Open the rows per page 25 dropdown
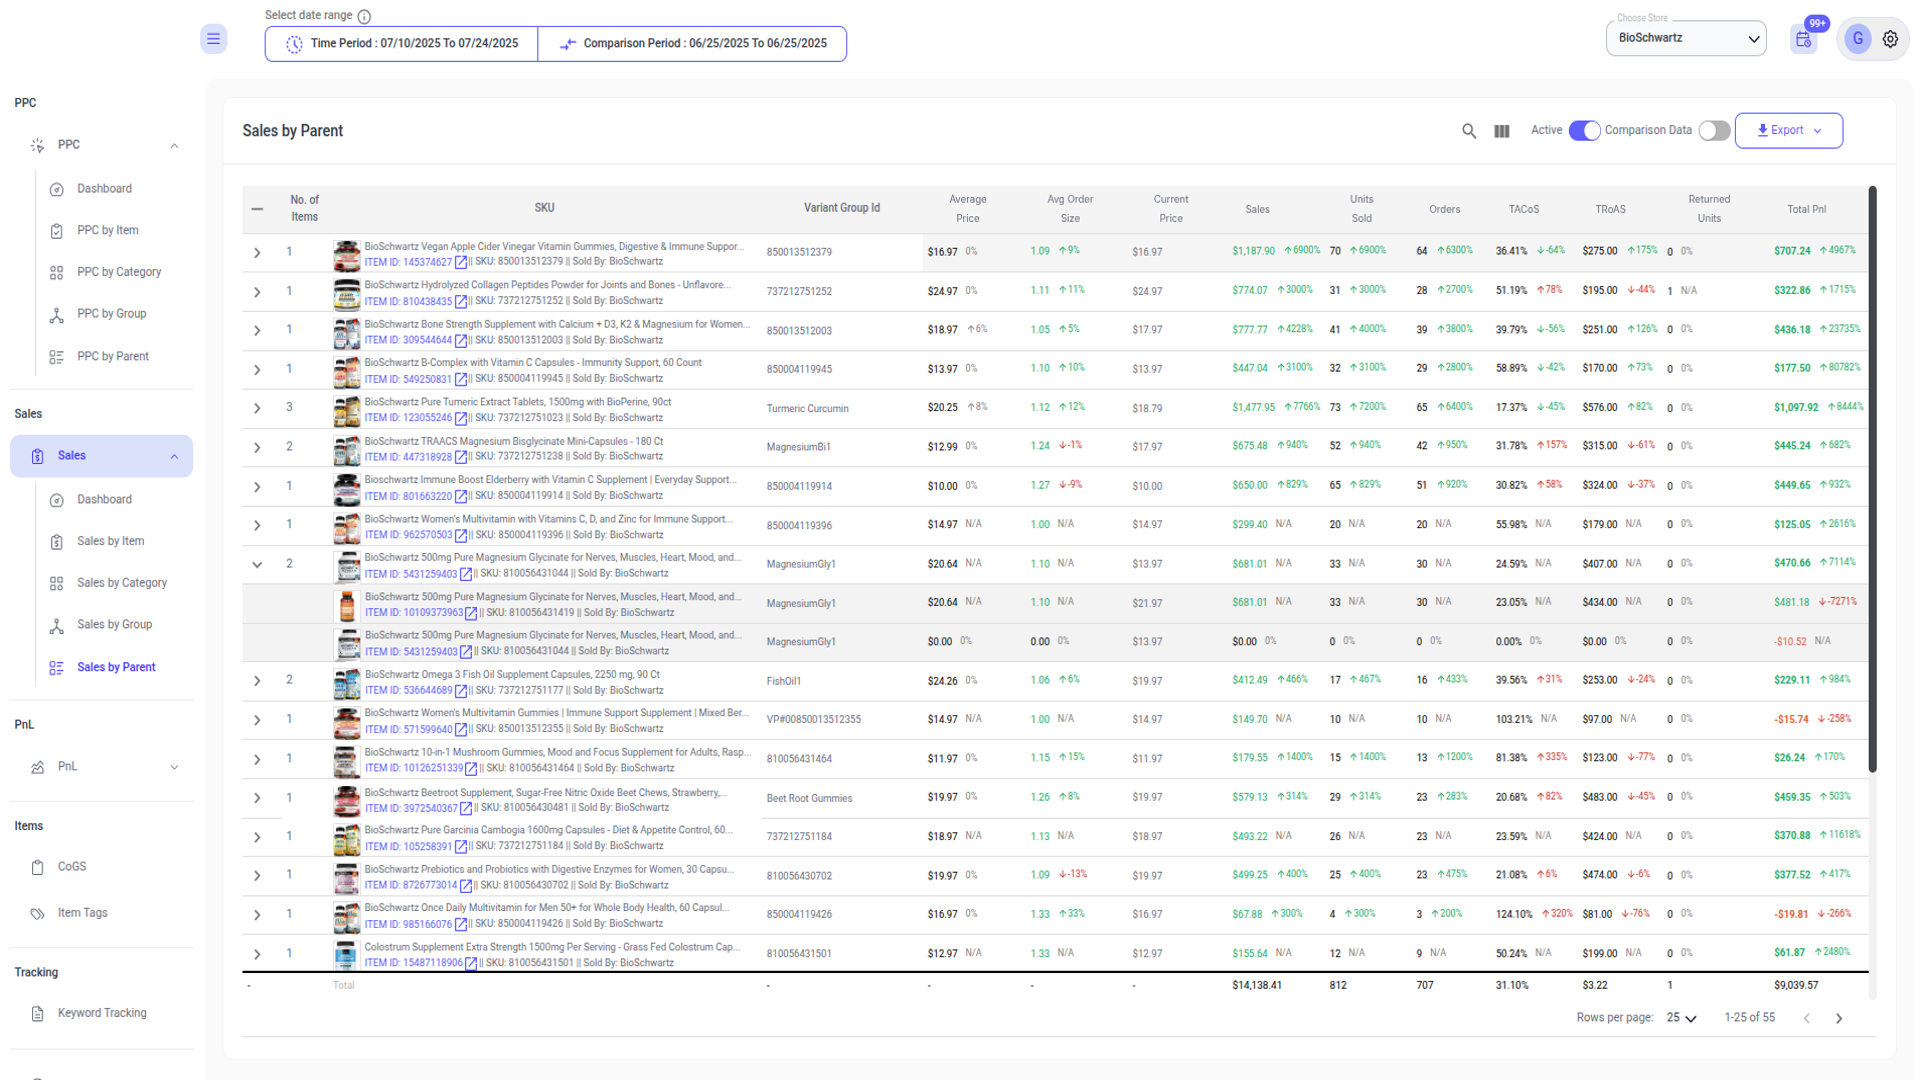The width and height of the screenshot is (1920, 1080). [x=1681, y=1018]
